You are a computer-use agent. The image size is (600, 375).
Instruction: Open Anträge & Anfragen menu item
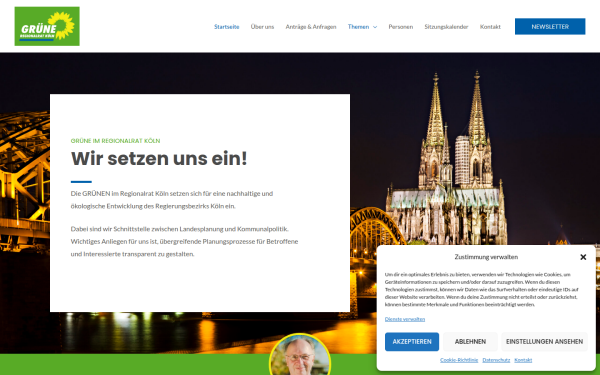coord(311,27)
